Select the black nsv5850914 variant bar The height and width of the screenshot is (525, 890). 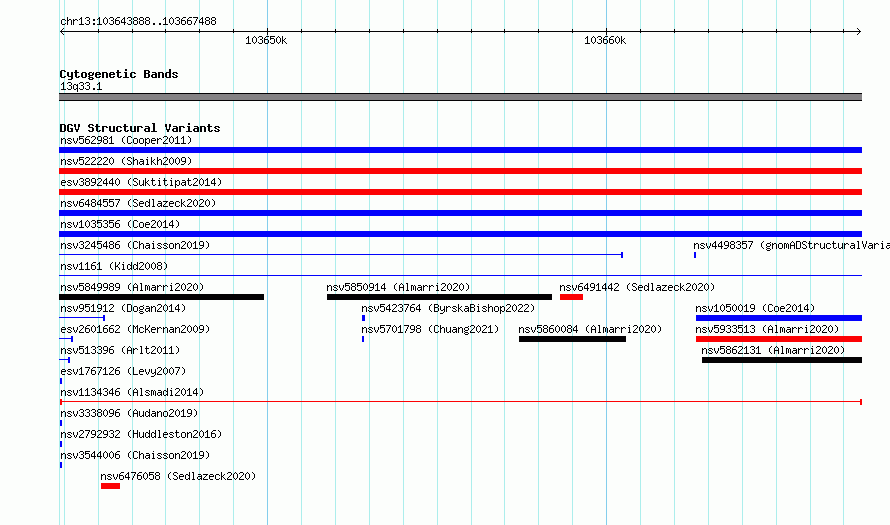point(439,297)
